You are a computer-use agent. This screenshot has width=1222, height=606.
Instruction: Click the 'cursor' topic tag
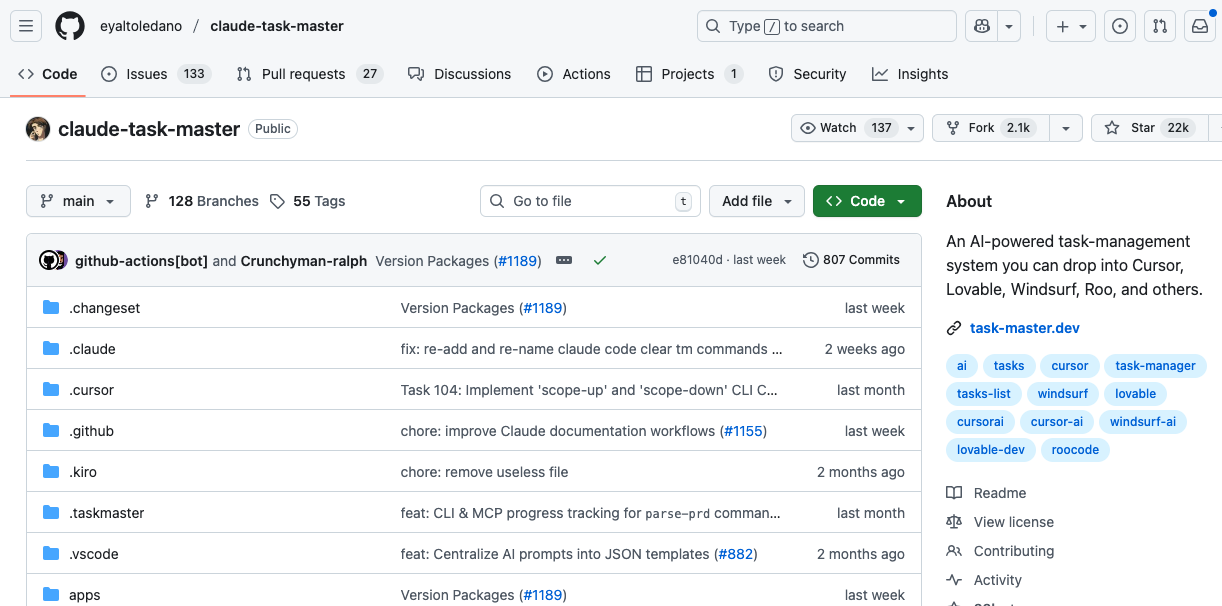[x=1069, y=366]
